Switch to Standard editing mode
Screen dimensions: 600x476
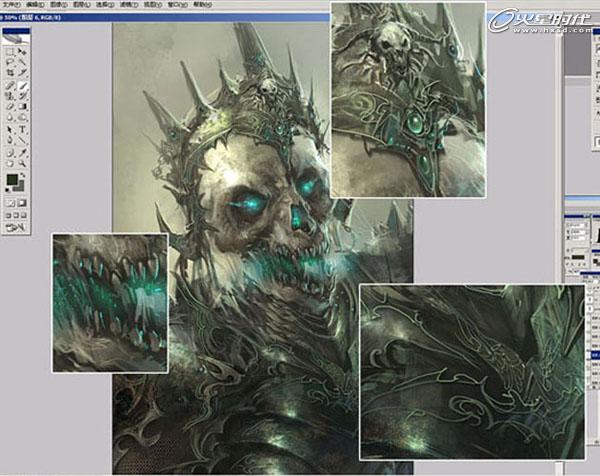[x=10, y=203]
